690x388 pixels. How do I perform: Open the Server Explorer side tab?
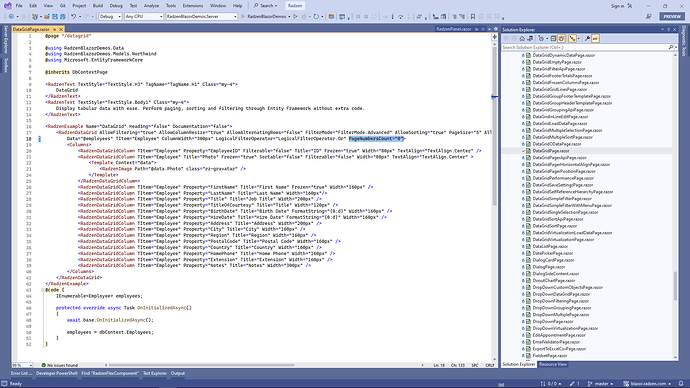6,39
